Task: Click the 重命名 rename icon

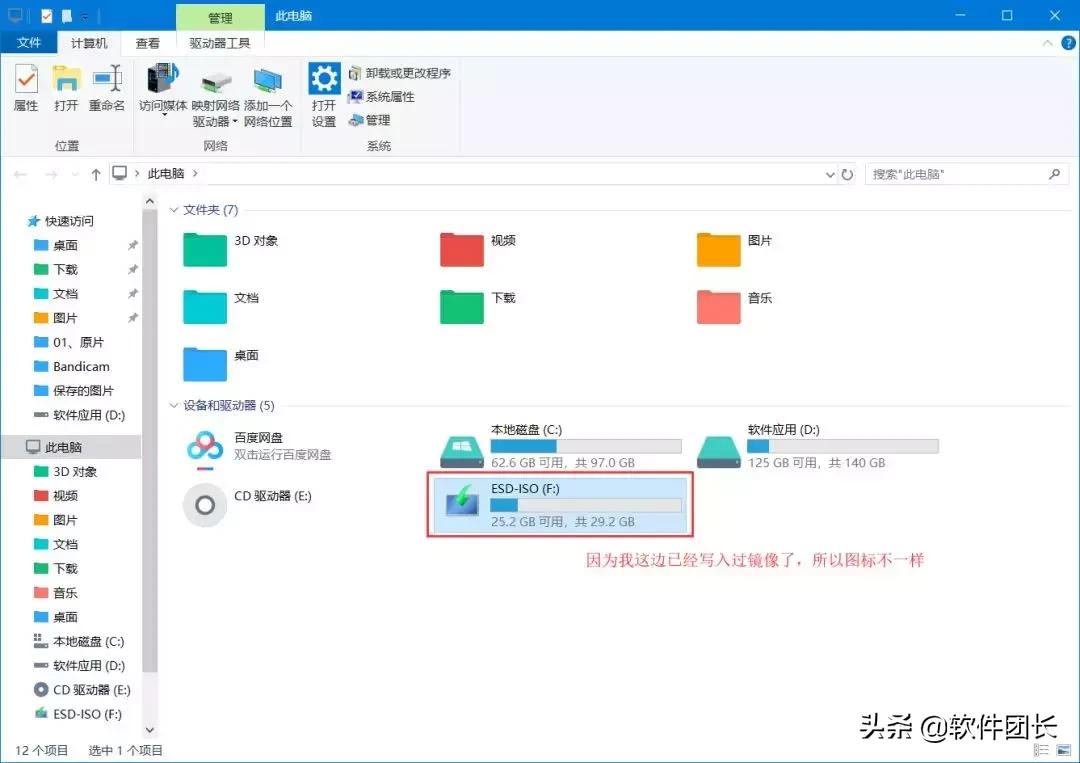Action: 106,88
